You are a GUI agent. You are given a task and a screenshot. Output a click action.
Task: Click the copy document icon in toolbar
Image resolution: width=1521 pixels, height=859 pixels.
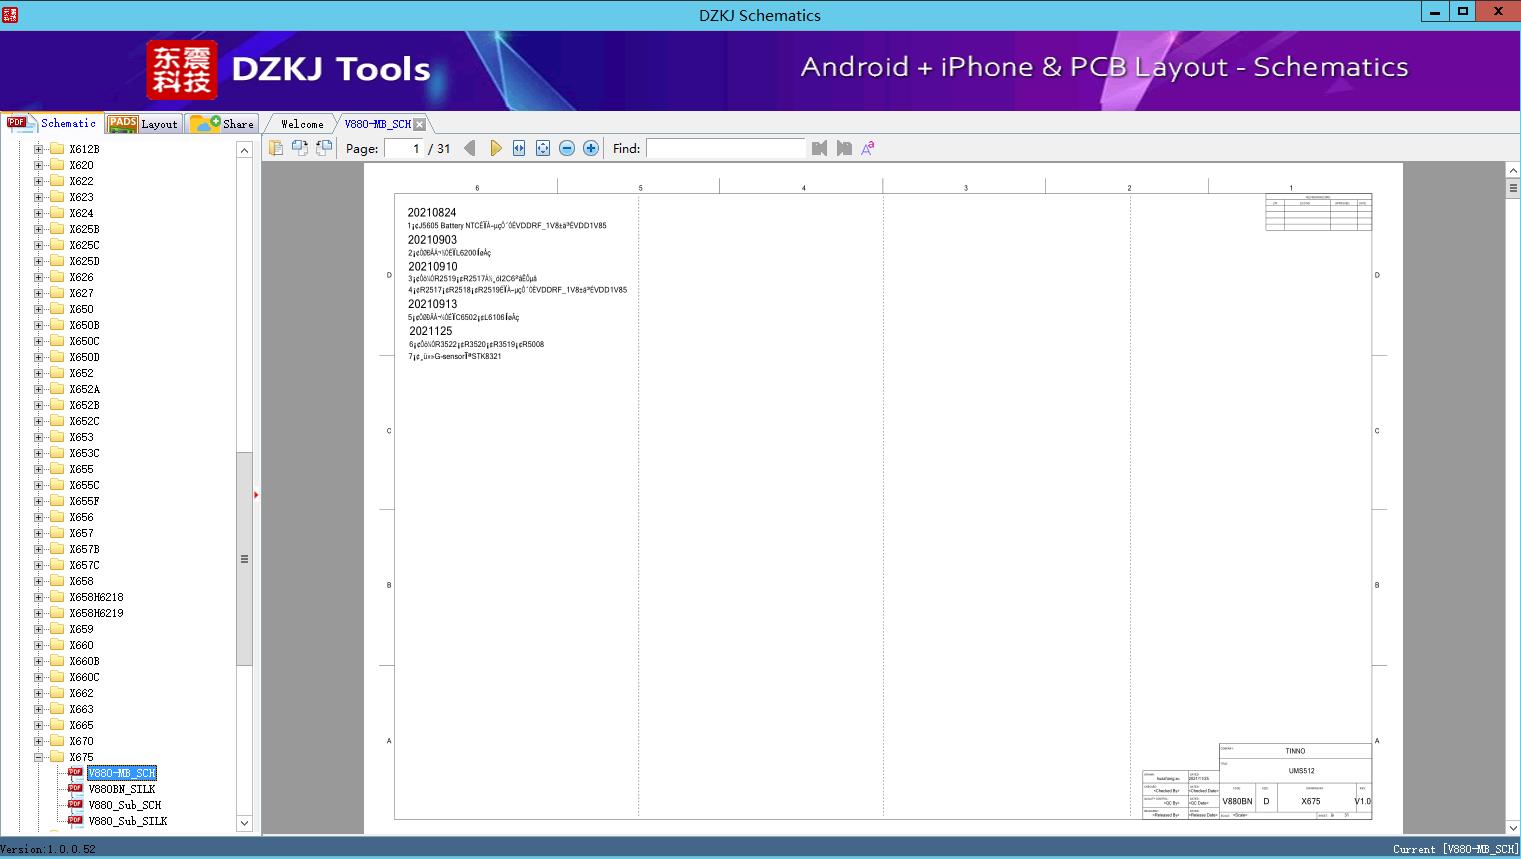point(276,148)
